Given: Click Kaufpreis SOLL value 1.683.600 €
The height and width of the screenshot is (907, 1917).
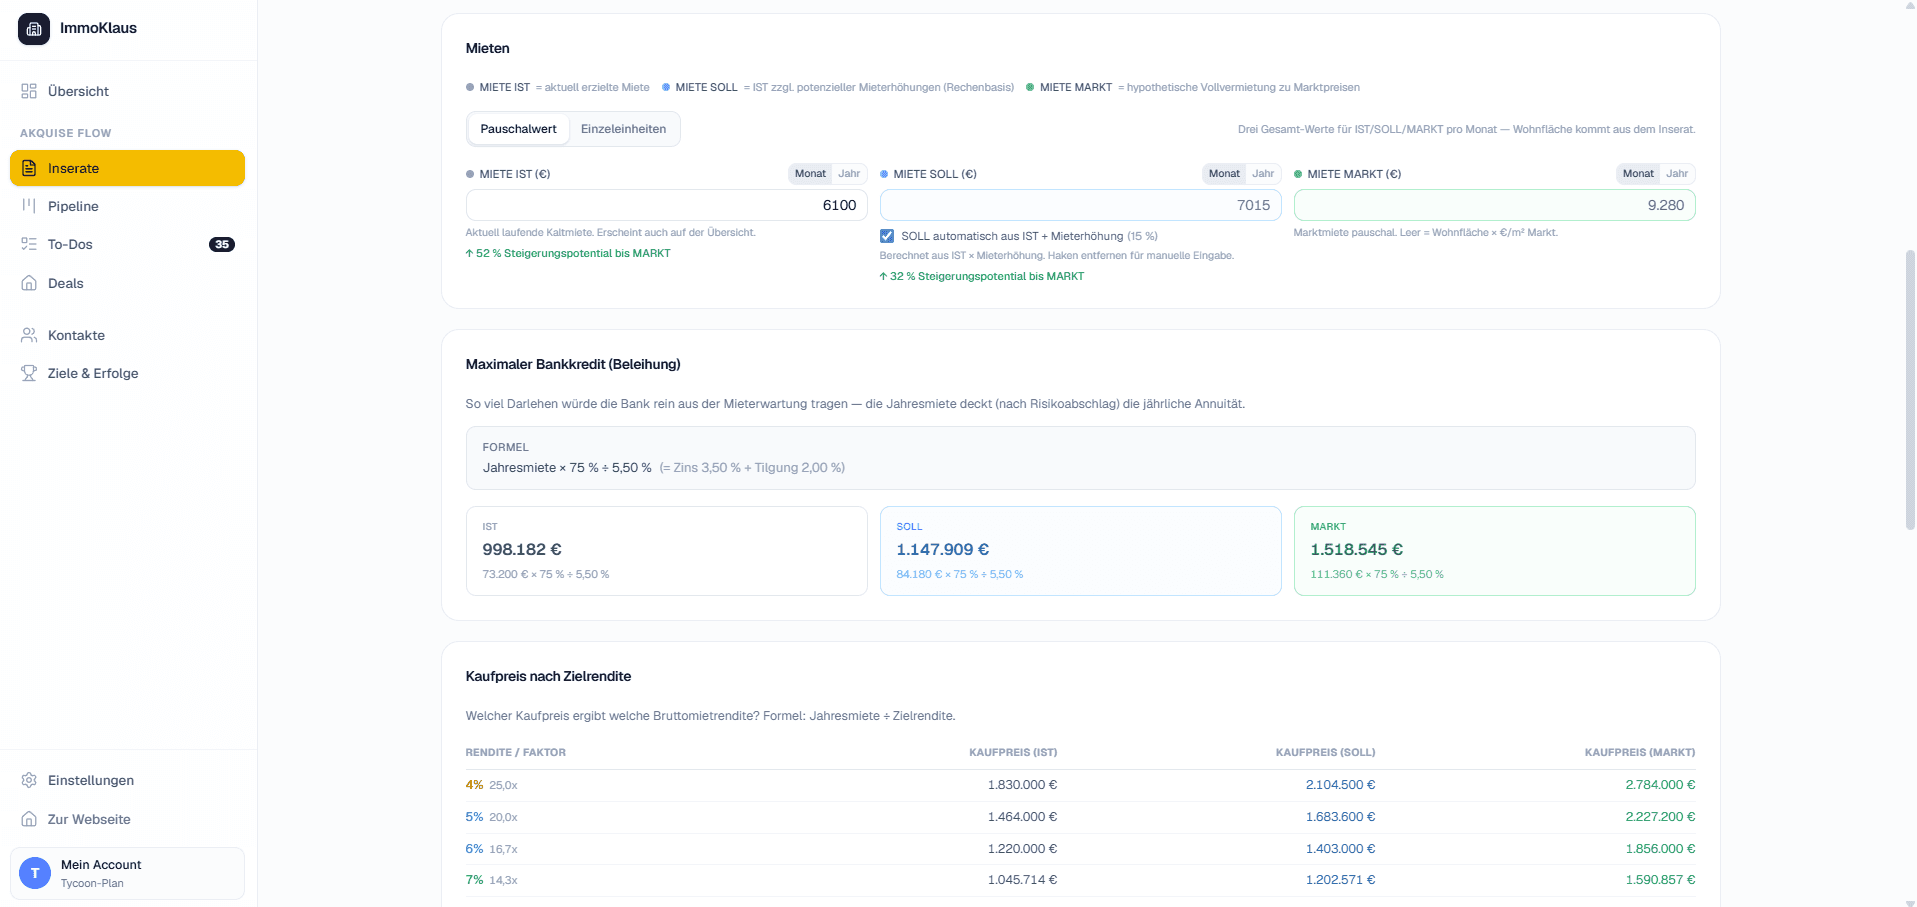Looking at the screenshot, I should [1340, 817].
